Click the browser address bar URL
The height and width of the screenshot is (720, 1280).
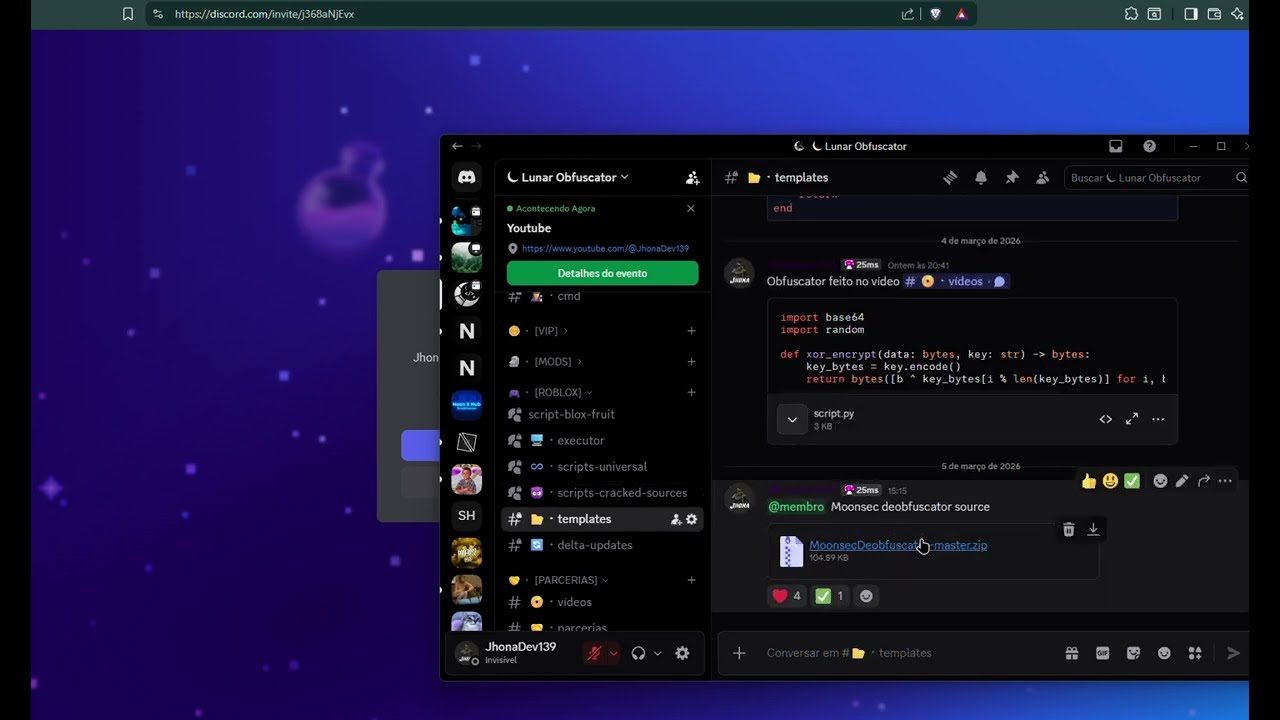[x=264, y=14]
